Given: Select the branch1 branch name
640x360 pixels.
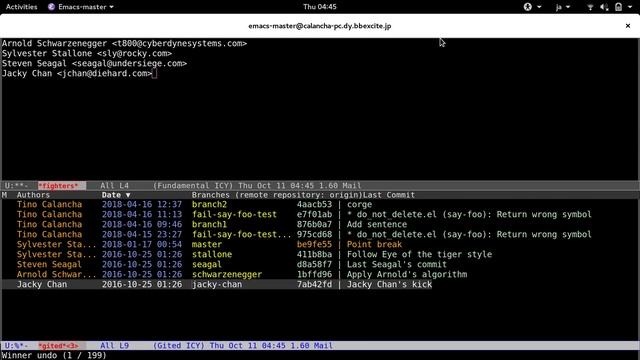Looking at the screenshot, I should [209, 224].
